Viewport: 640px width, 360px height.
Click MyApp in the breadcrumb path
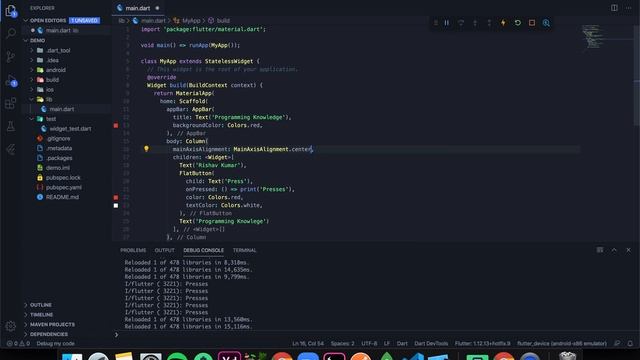(191, 20)
